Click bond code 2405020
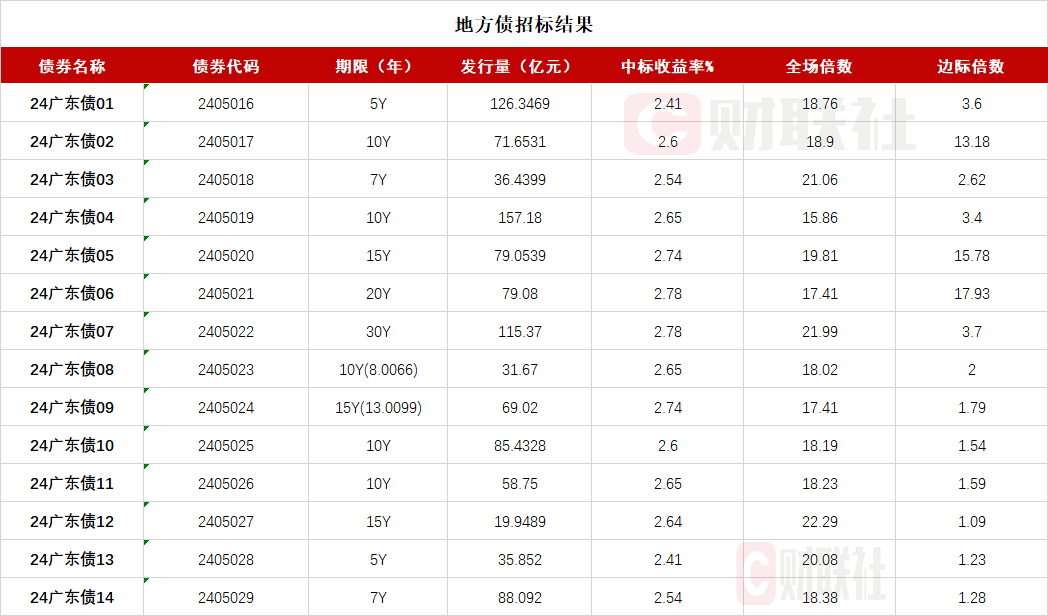The width and height of the screenshot is (1048, 616). pos(226,256)
